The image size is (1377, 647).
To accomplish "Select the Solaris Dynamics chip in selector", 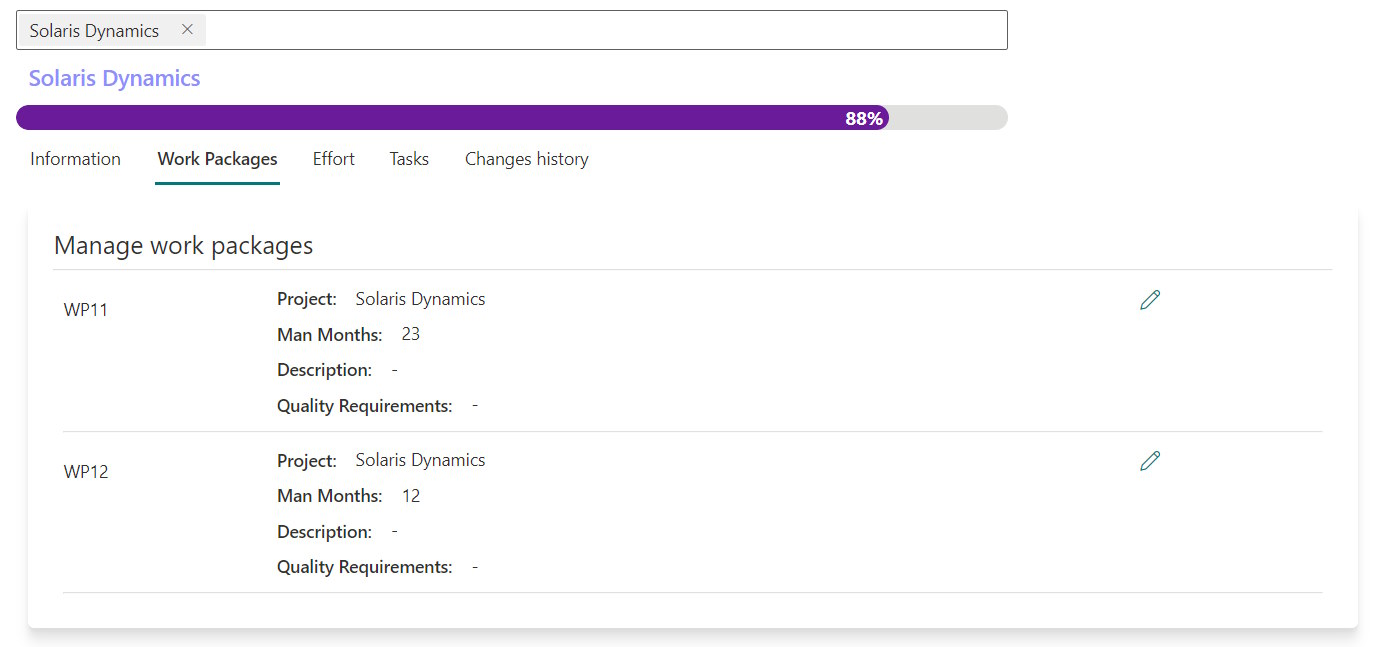I will click(94, 31).
